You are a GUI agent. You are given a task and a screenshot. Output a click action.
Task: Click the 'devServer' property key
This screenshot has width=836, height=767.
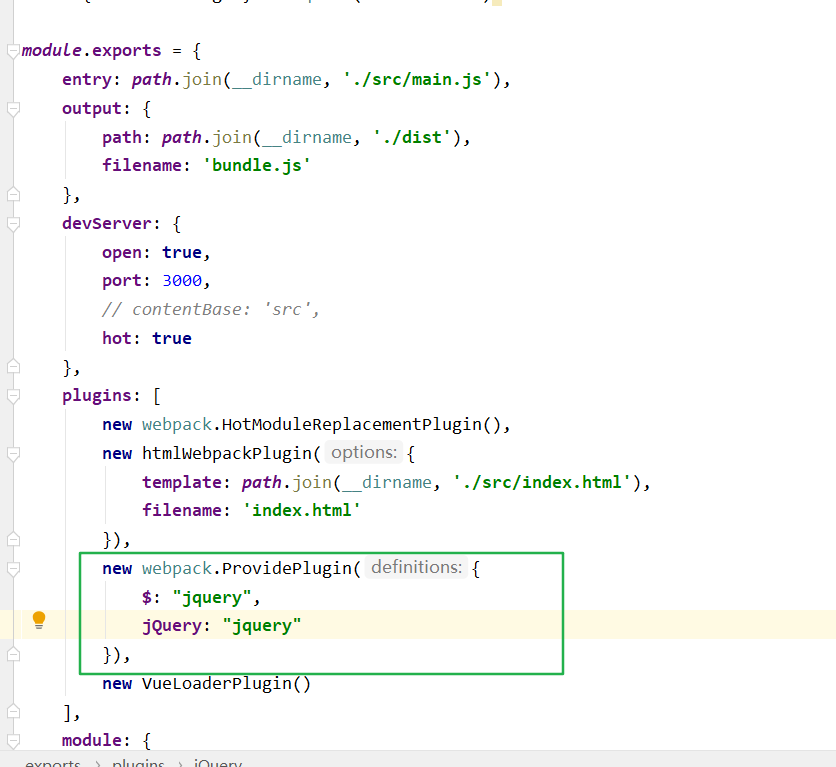pos(107,223)
